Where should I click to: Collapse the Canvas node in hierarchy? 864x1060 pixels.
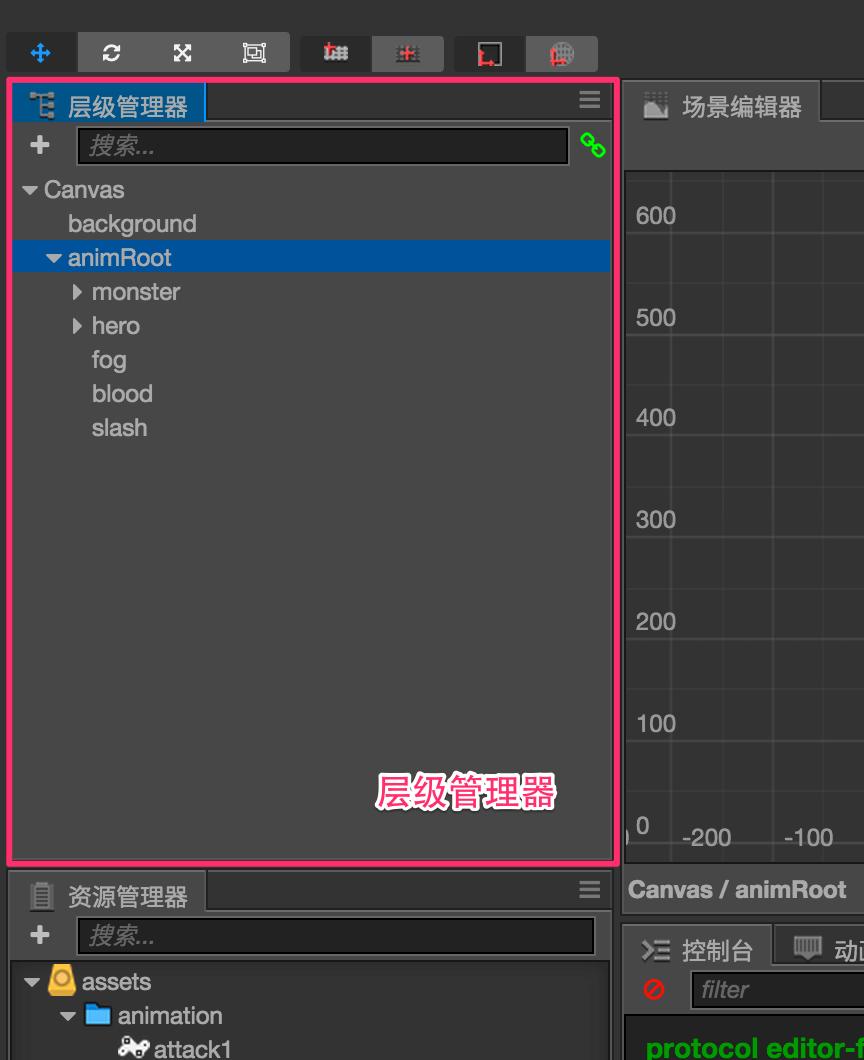pos(29,189)
